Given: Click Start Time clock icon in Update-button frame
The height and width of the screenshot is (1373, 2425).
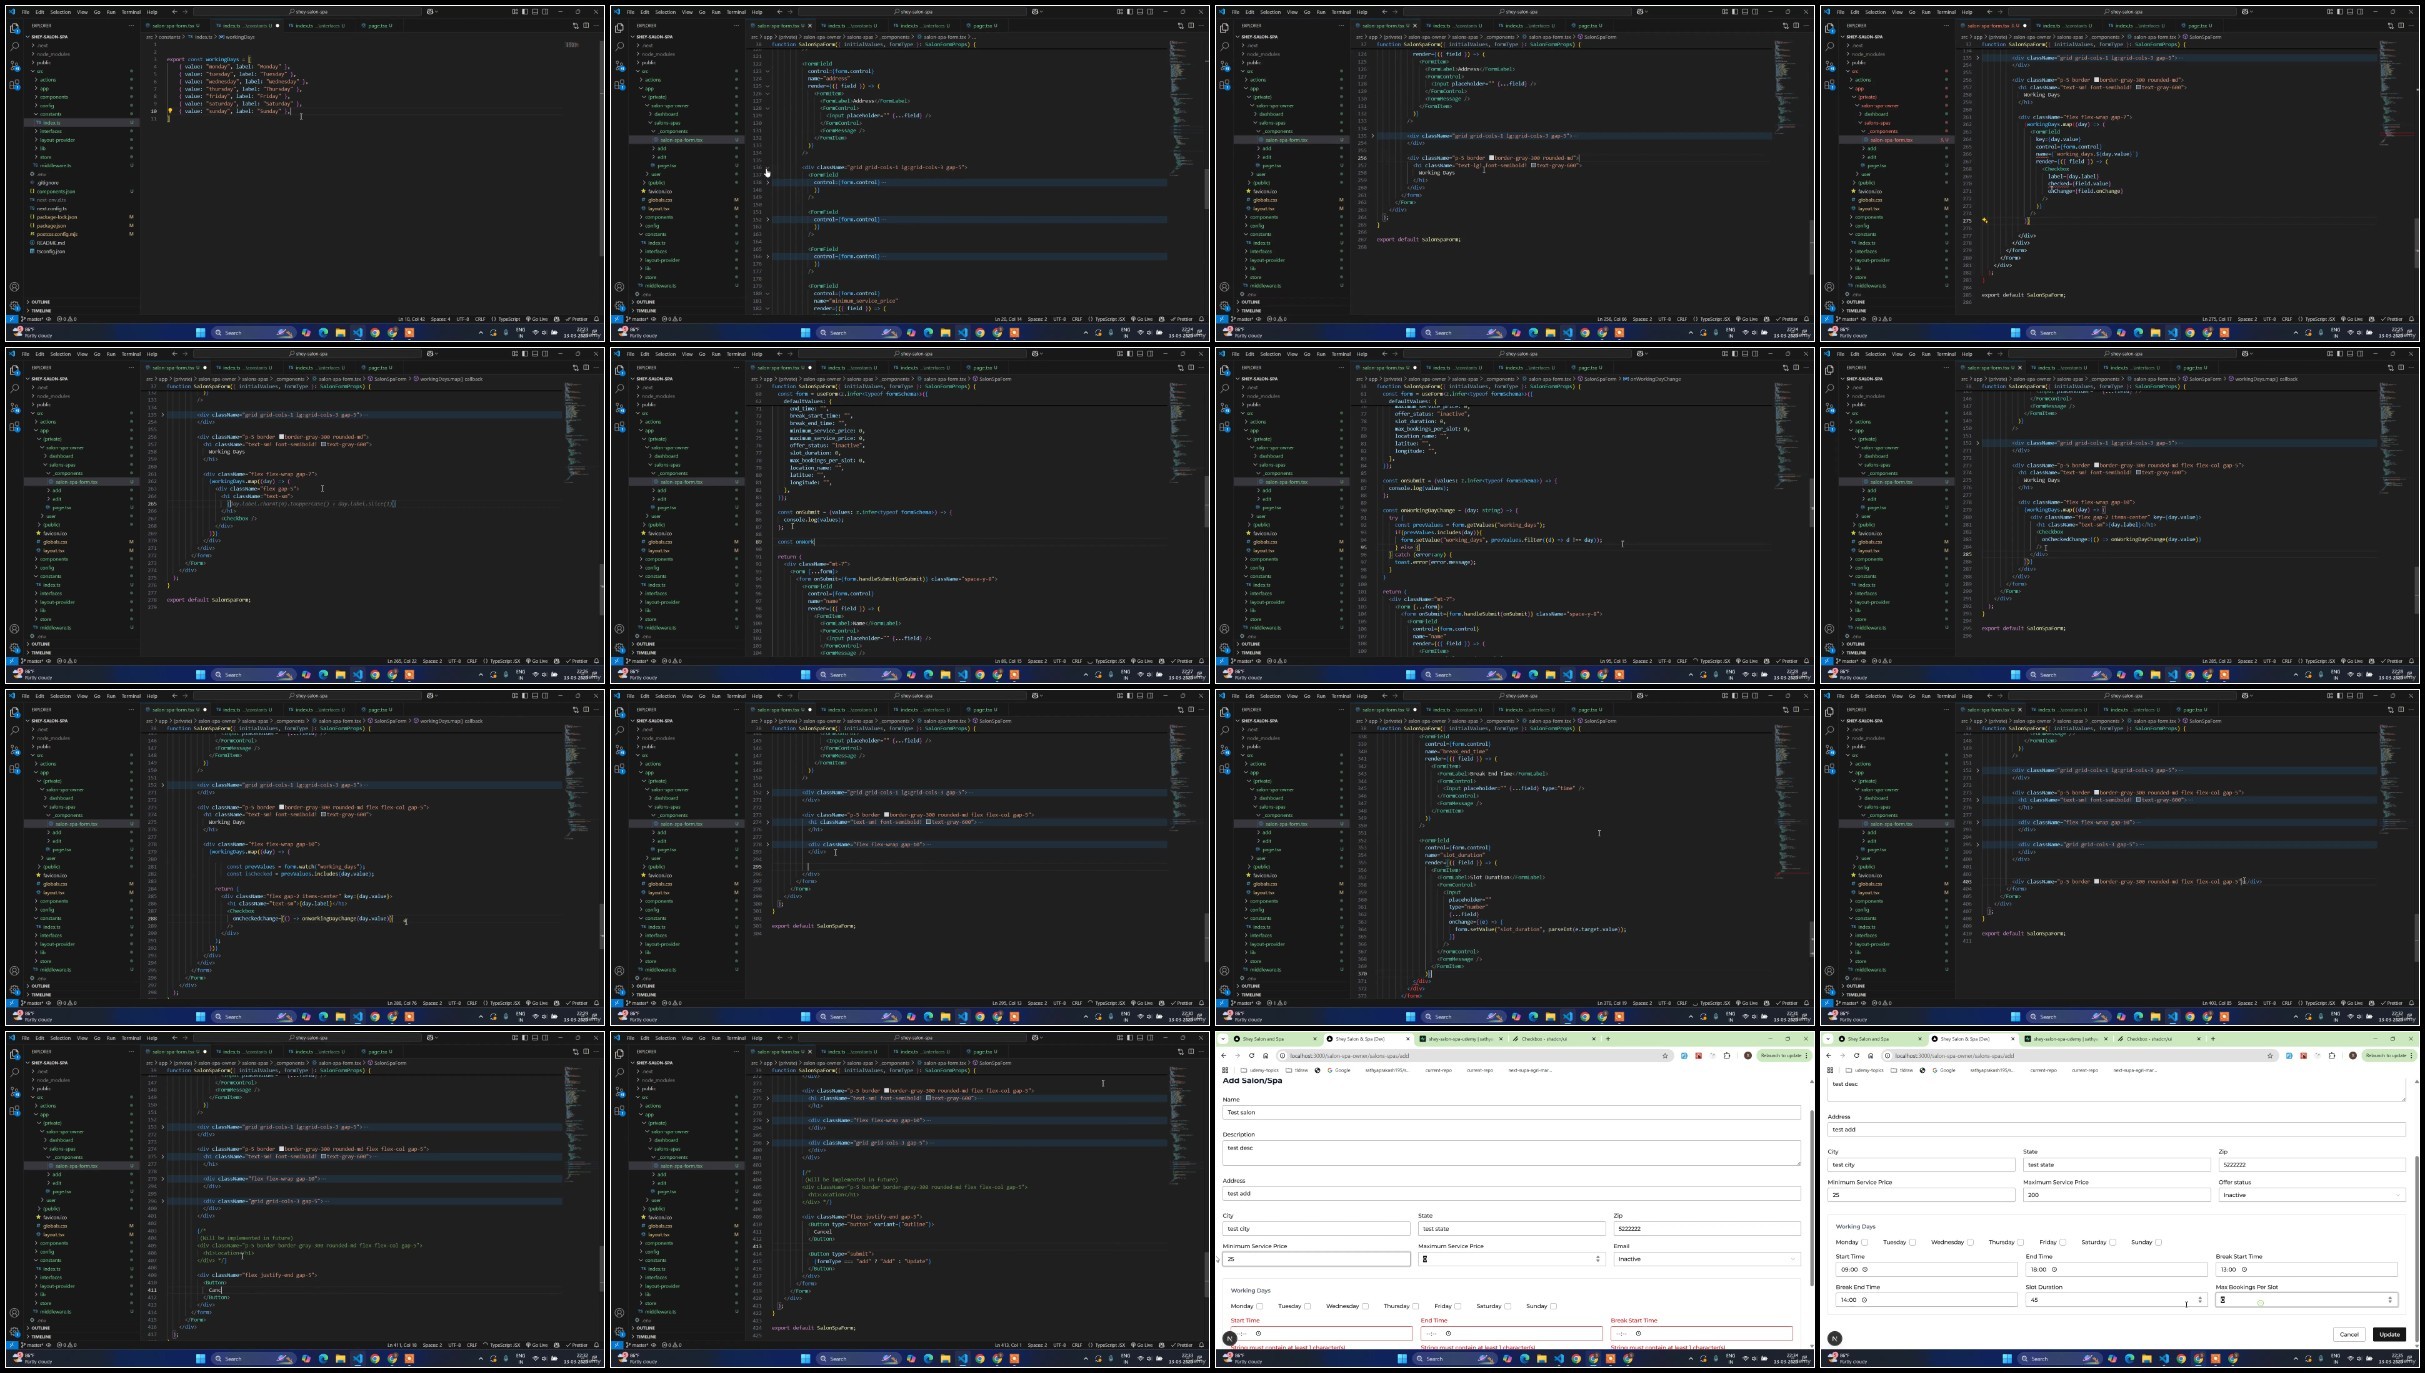Looking at the screenshot, I should tap(1865, 1269).
